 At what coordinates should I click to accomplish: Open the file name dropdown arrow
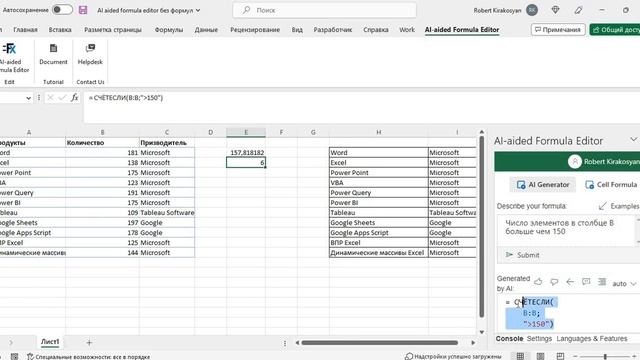[x=198, y=10]
